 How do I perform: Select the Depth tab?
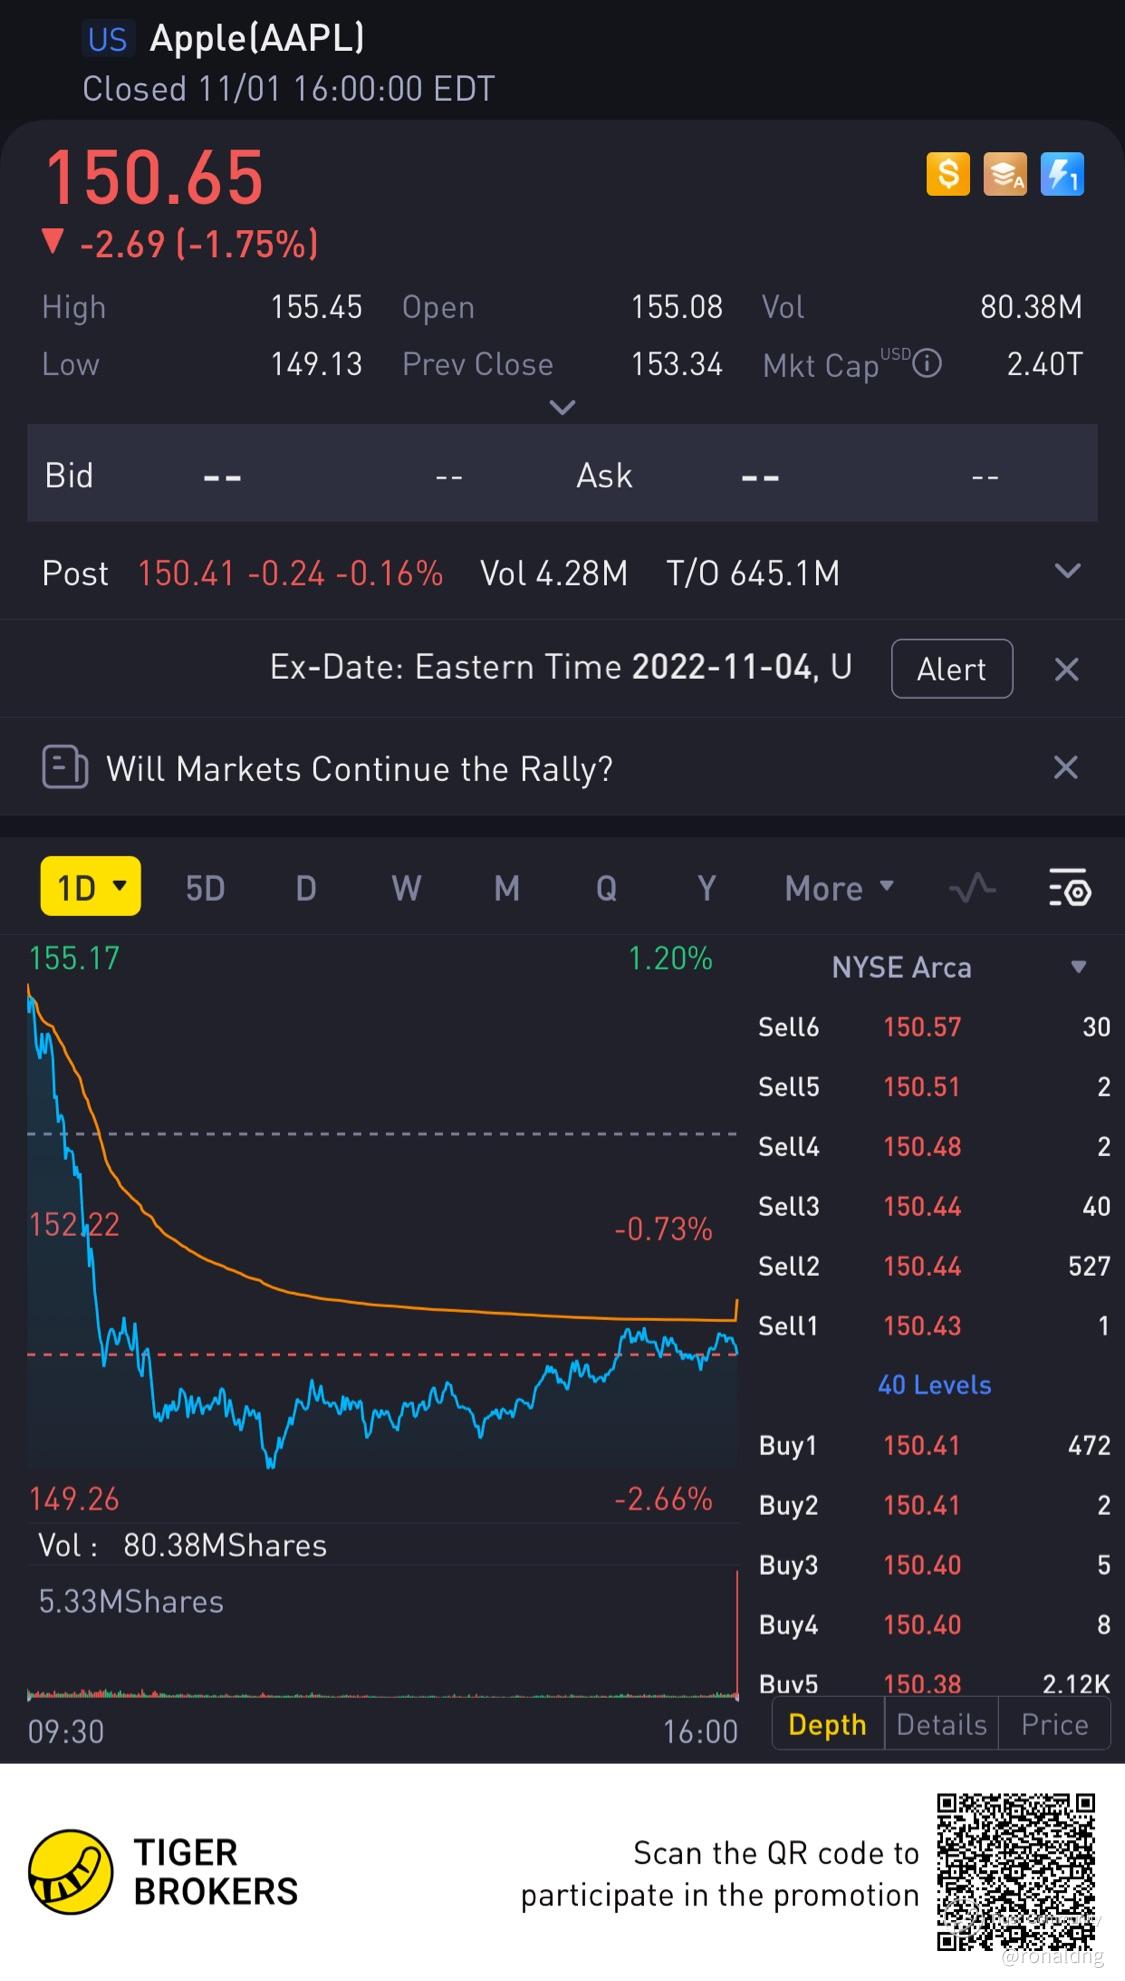coord(828,1724)
